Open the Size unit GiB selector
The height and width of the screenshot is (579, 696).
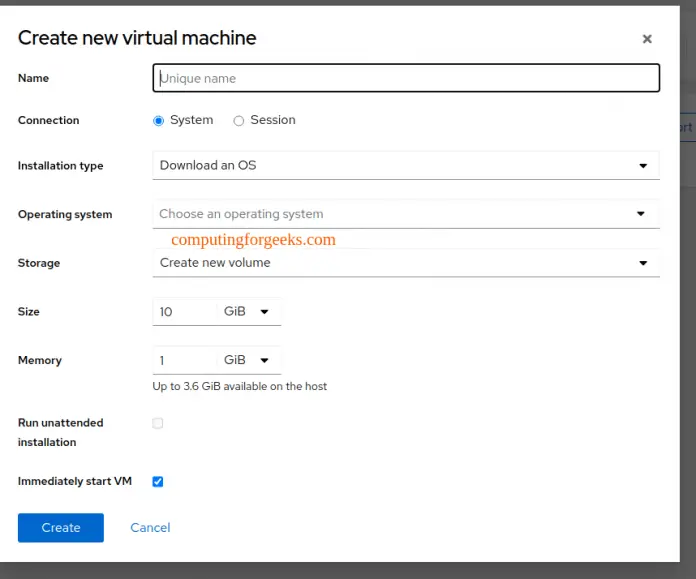pyautogui.click(x=240, y=312)
